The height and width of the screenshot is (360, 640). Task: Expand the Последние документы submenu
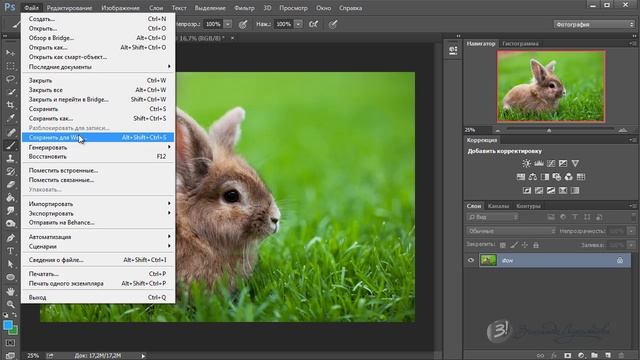pos(98,67)
